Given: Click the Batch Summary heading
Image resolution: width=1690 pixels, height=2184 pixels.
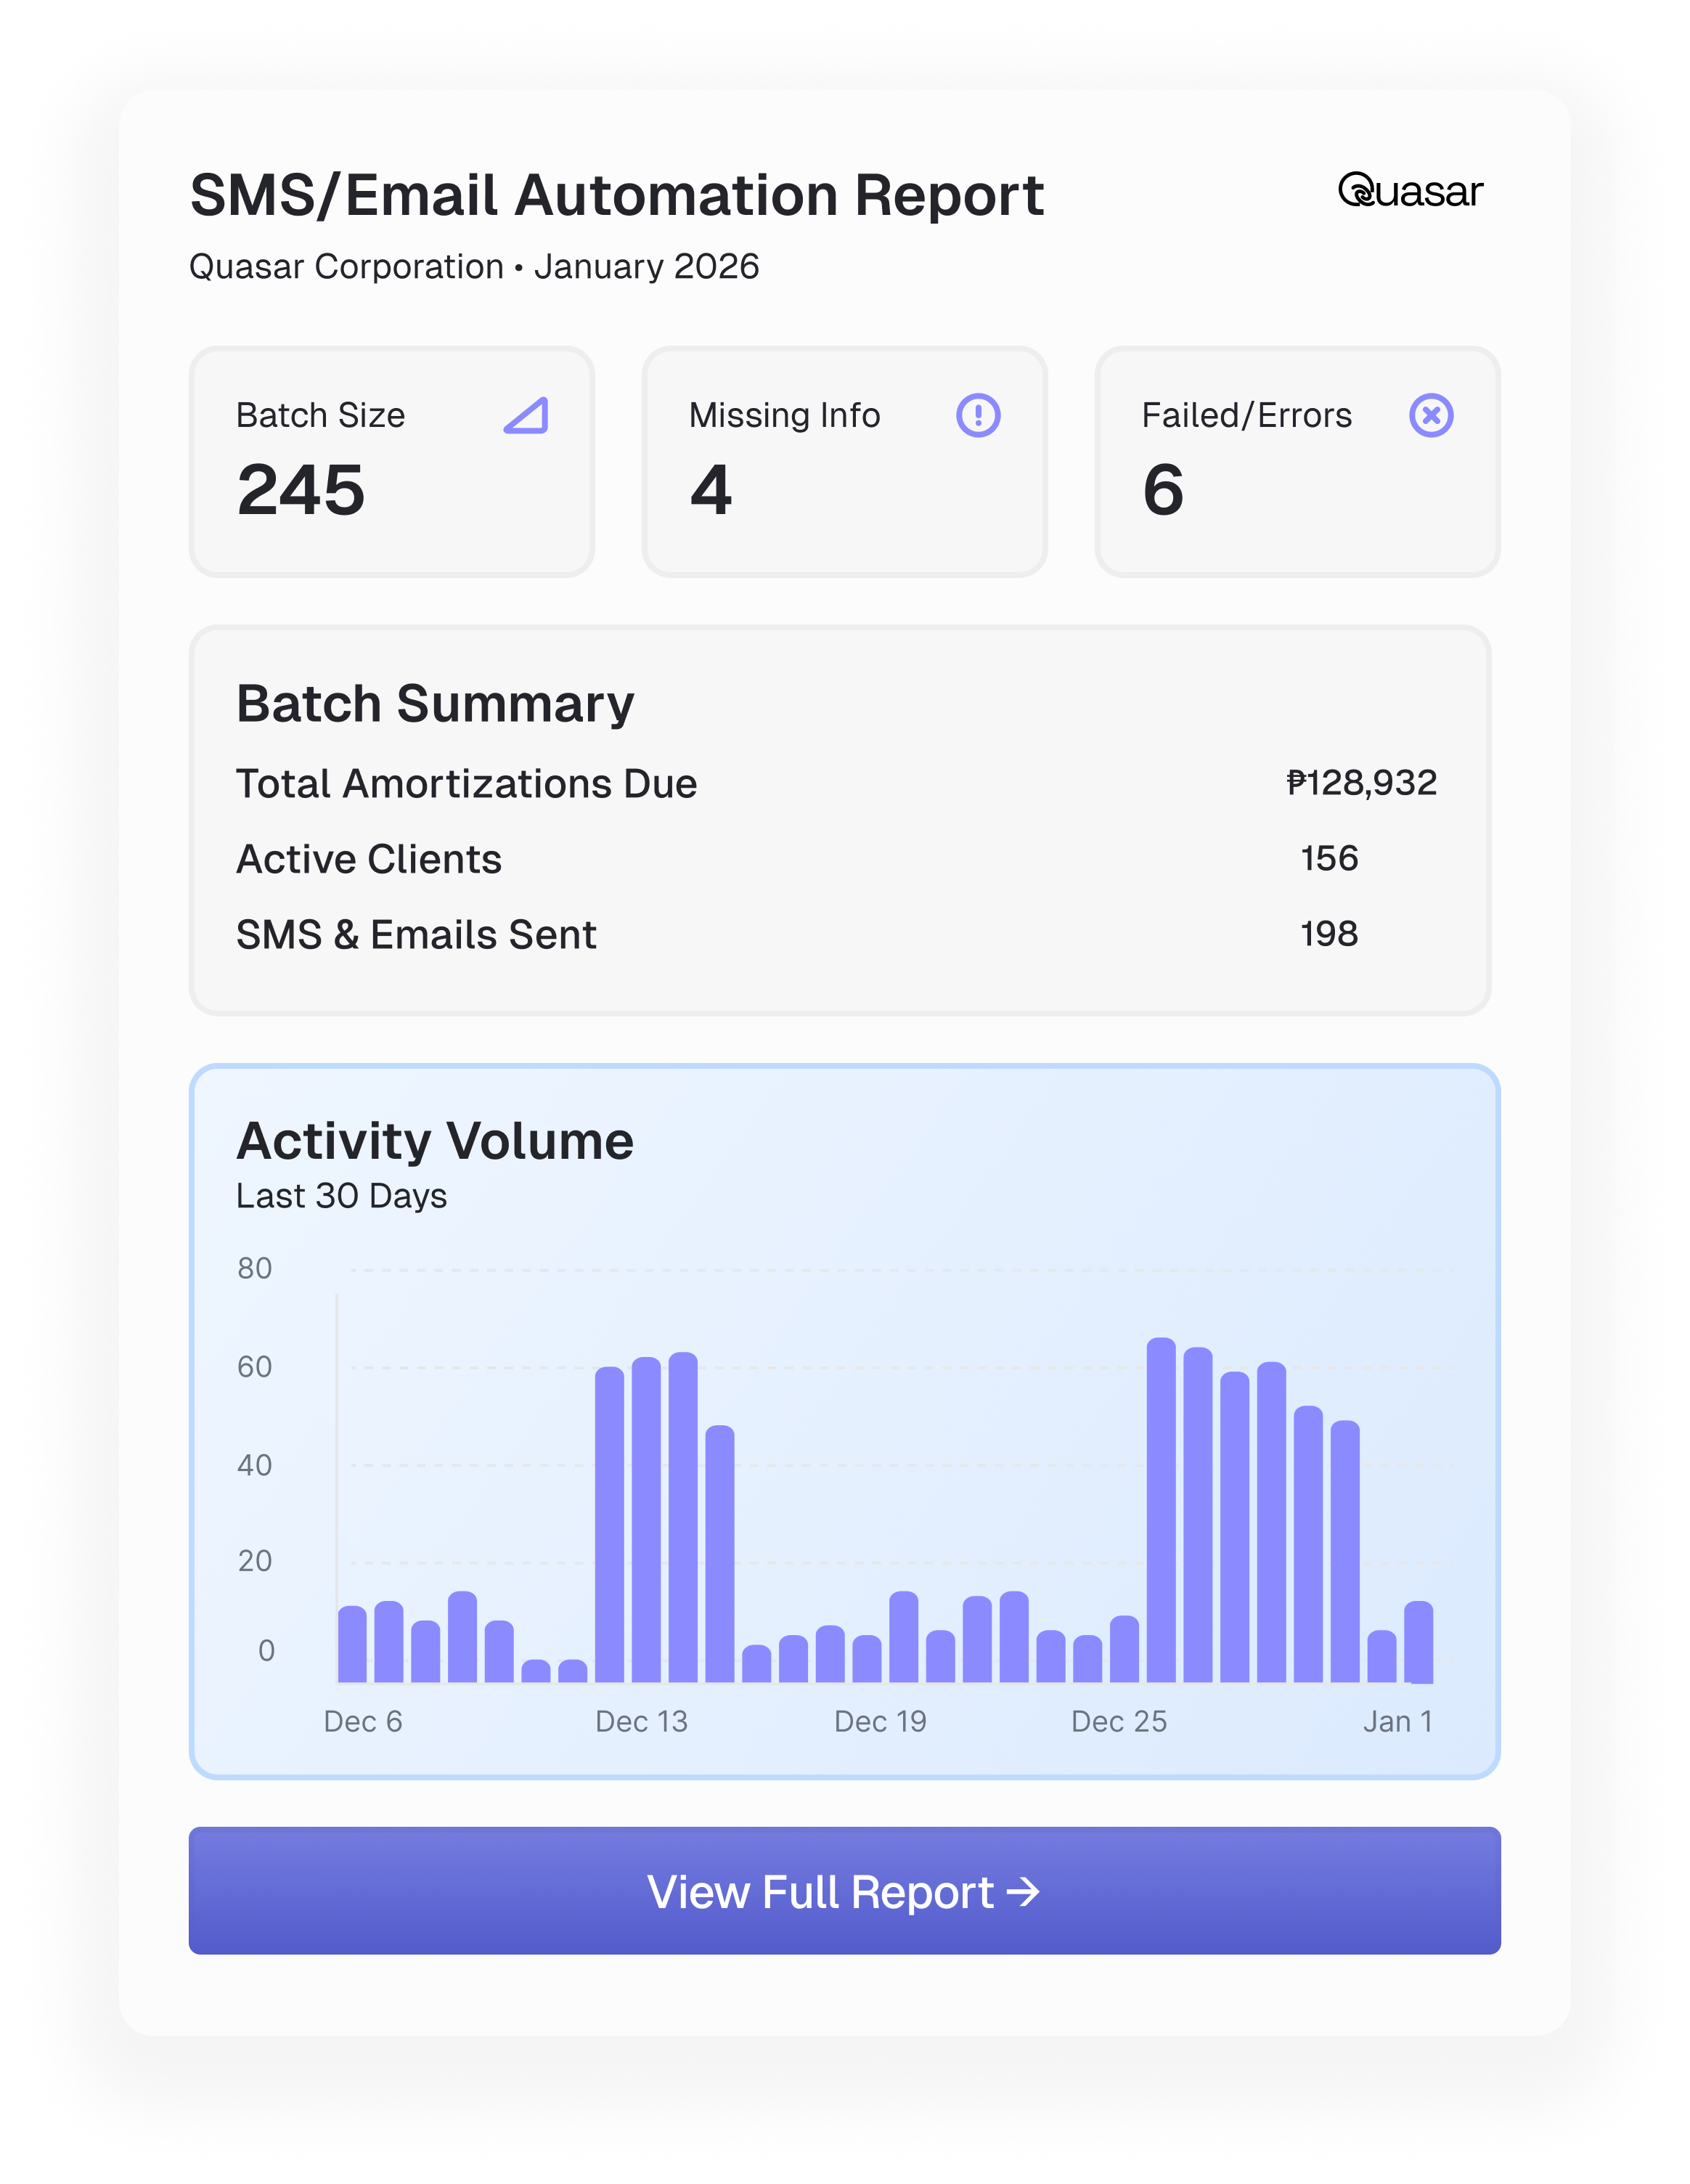Looking at the screenshot, I should pyautogui.click(x=435, y=704).
